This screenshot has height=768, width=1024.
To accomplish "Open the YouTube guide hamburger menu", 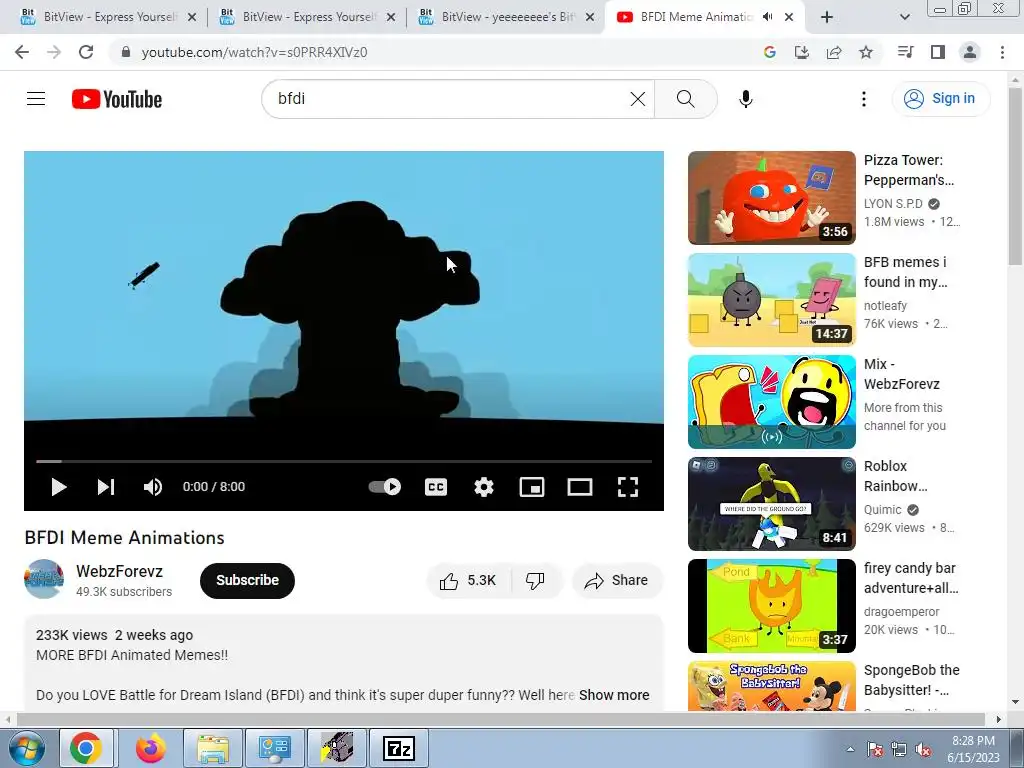I will (x=36, y=99).
